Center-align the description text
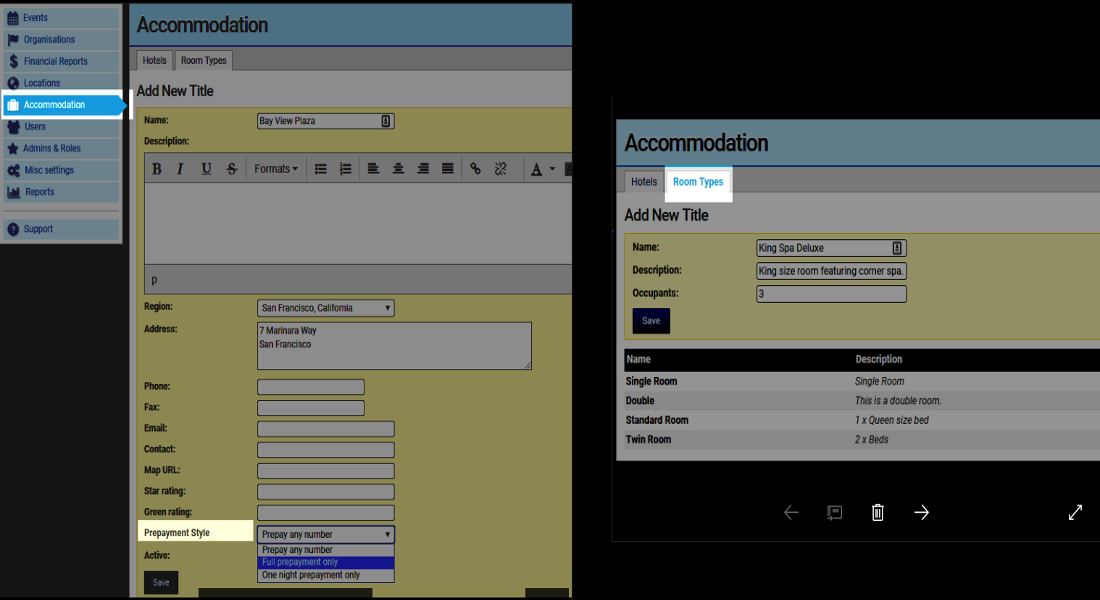This screenshot has height=600, width=1100. coord(398,169)
